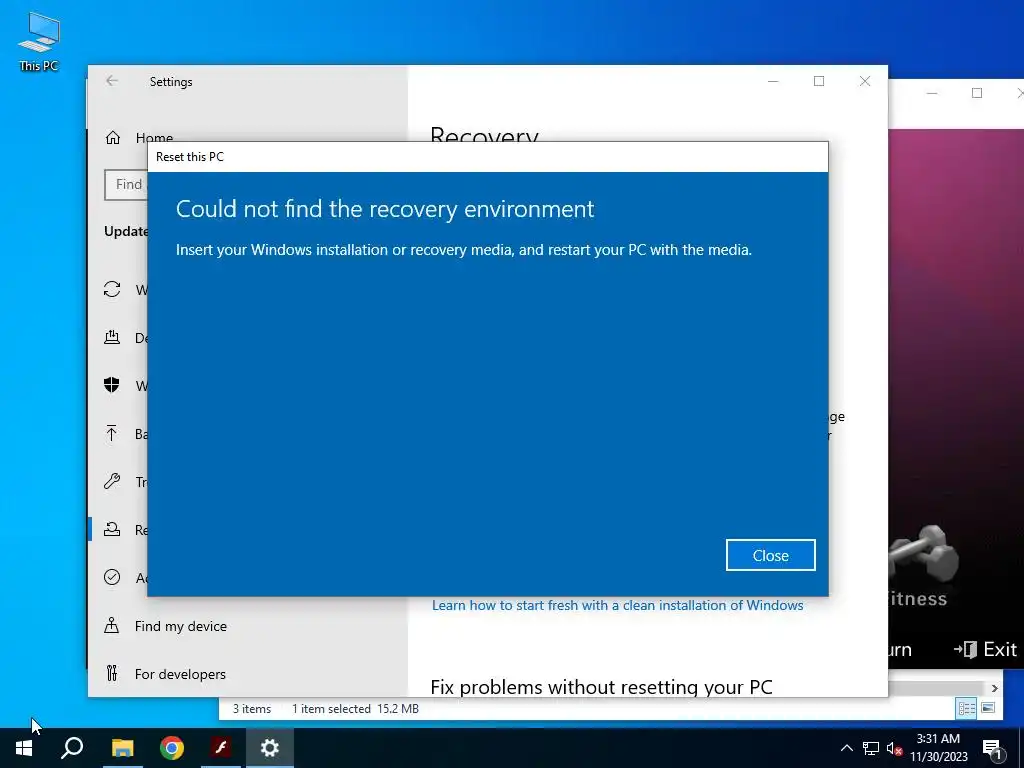Show hidden system tray icons
The image size is (1024, 768).
[846, 748]
